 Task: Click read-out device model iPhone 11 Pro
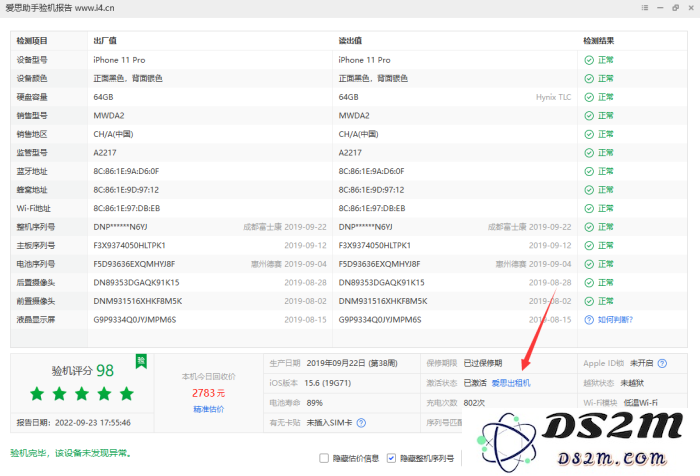click(x=364, y=60)
